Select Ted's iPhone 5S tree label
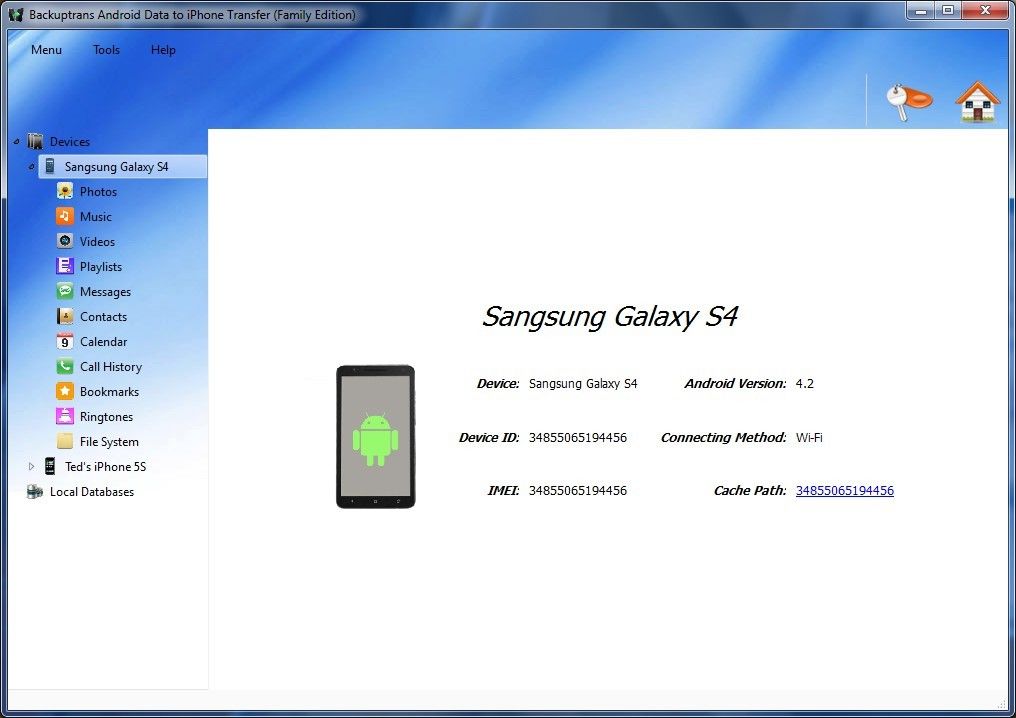 105,467
